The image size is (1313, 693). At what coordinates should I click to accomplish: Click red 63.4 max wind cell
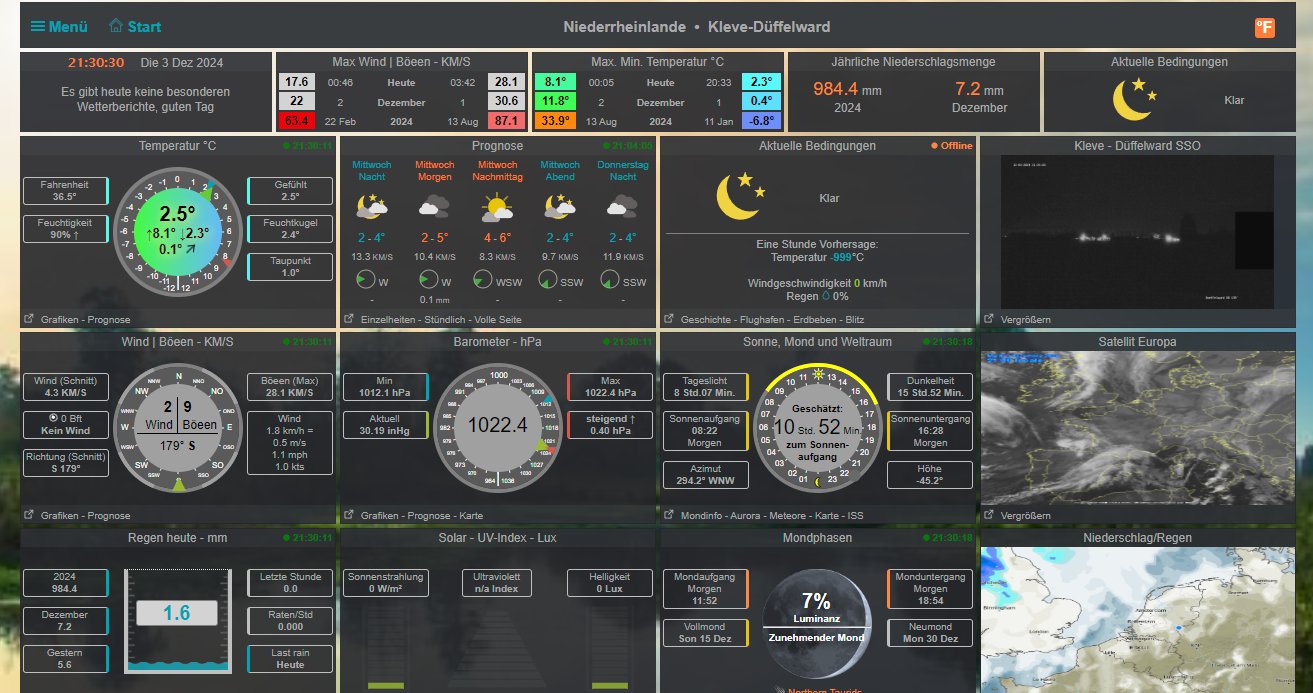(x=296, y=121)
